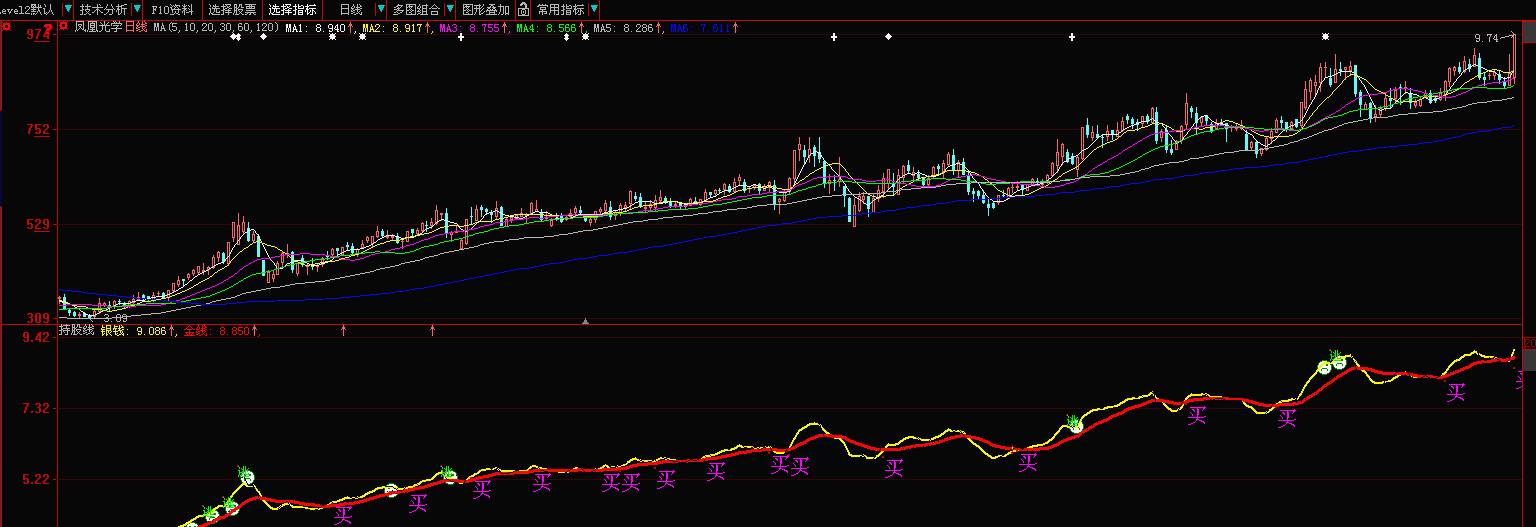Open the 技术分析 menu
This screenshot has height=527, width=1536.
[103, 10]
